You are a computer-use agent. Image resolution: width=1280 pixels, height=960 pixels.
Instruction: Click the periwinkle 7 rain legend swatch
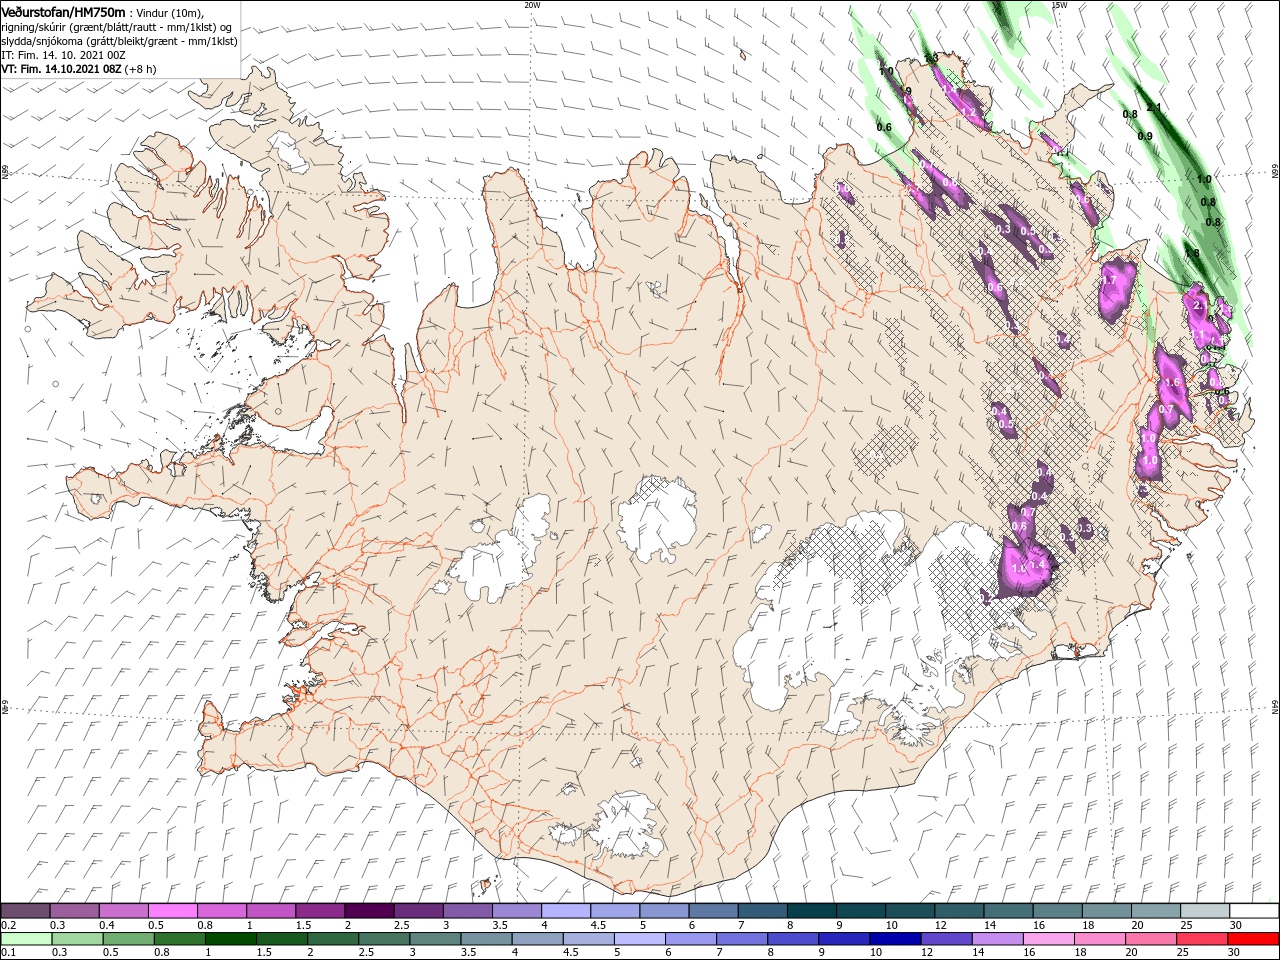[742, 939]
